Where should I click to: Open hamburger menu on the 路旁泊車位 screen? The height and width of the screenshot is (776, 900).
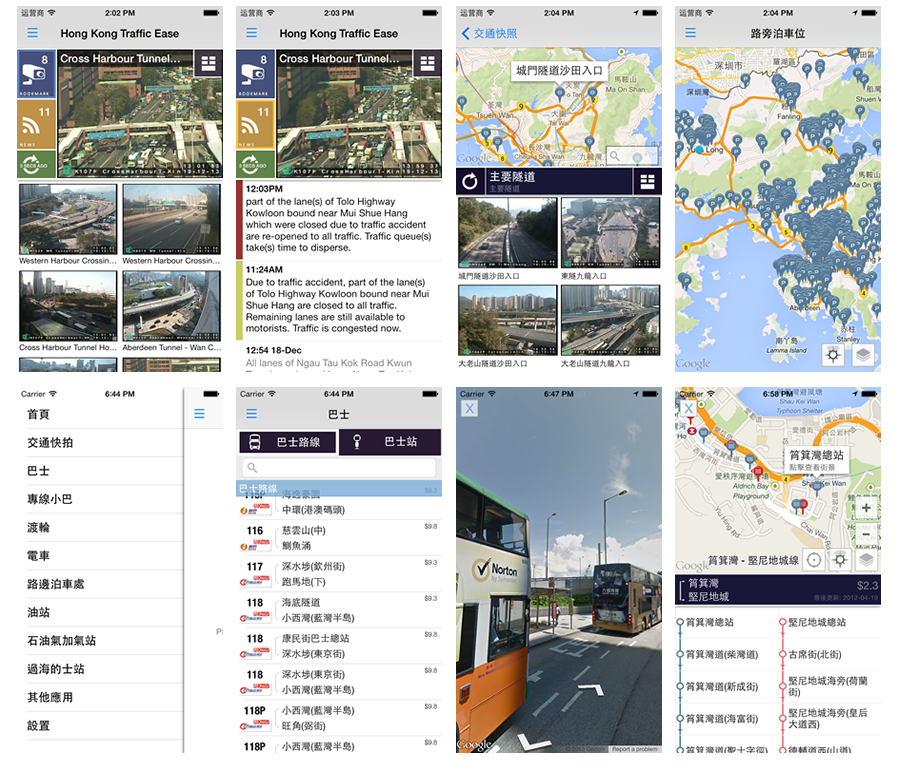(690, 33)
